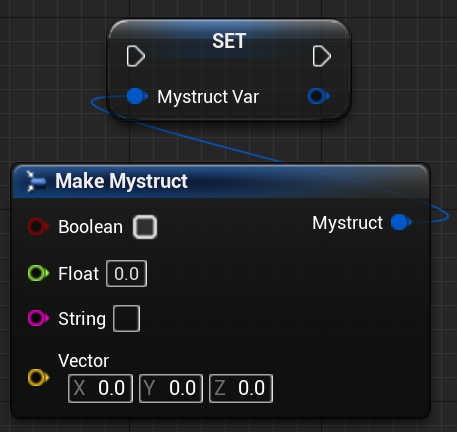Click the String text field

(126, 318)
